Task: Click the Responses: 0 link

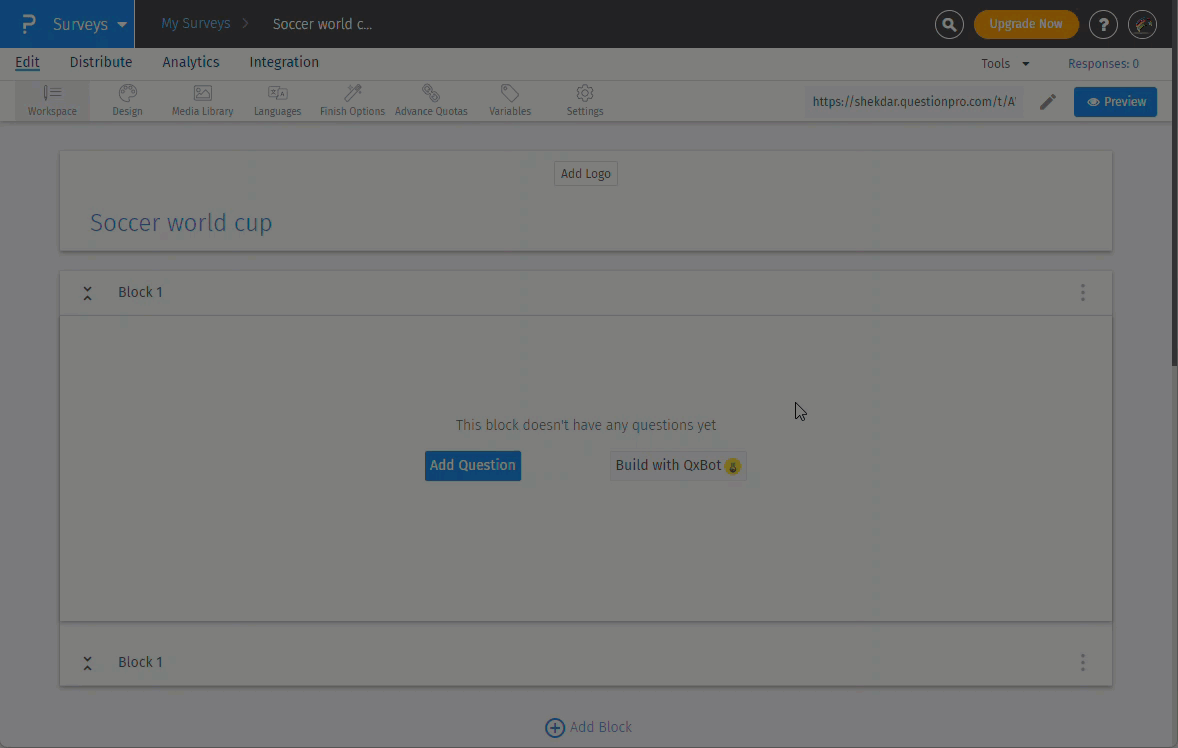Action: tap(1103, 64)
